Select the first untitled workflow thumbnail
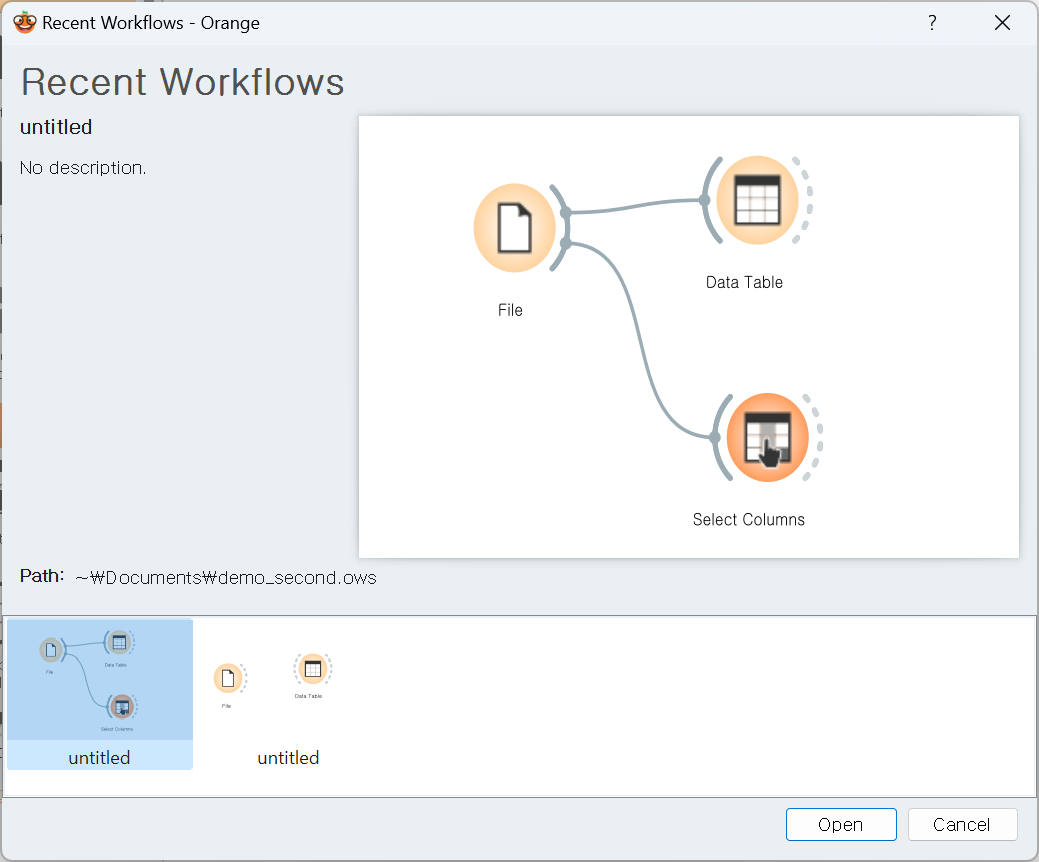The width and height of the screenshot is (1039, 862). [99, 694]
